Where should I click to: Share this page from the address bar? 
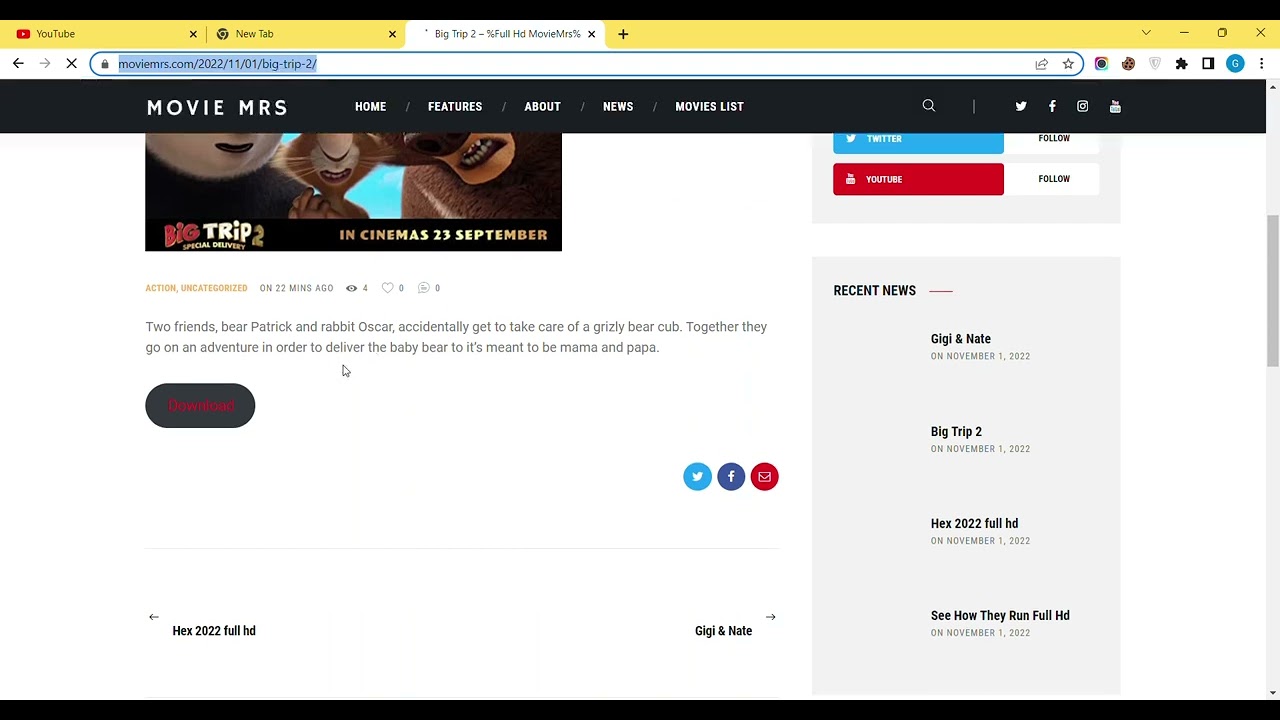[x=1041, y=64]
